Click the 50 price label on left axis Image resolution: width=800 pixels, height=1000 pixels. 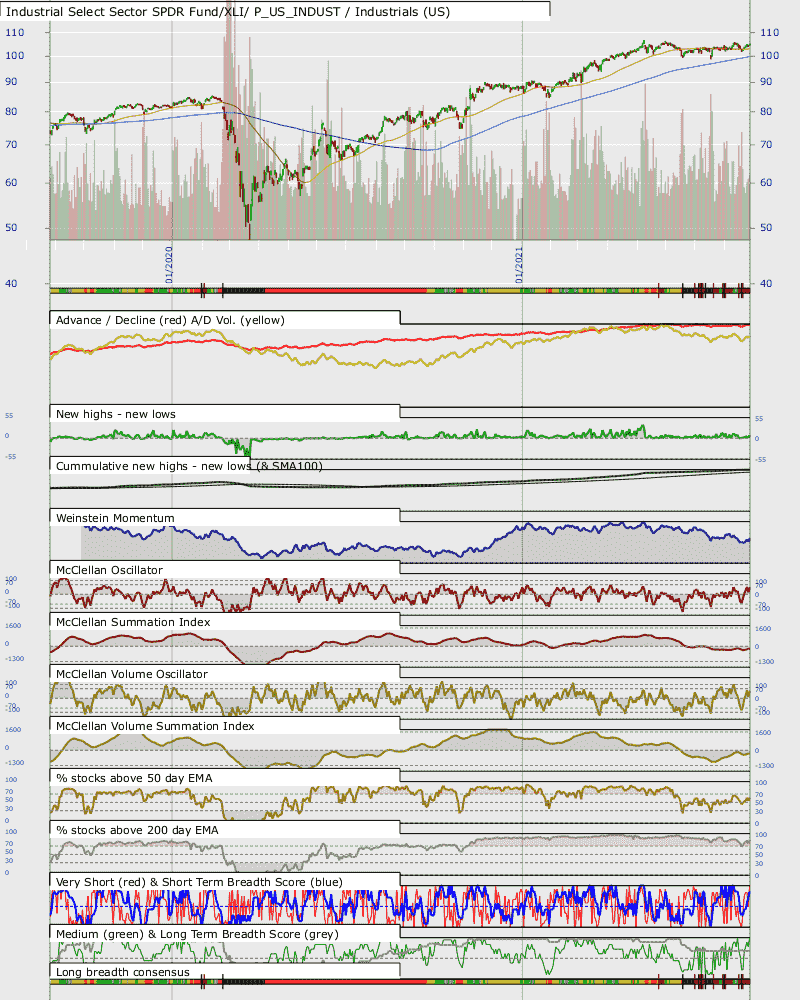coord(11,228)
